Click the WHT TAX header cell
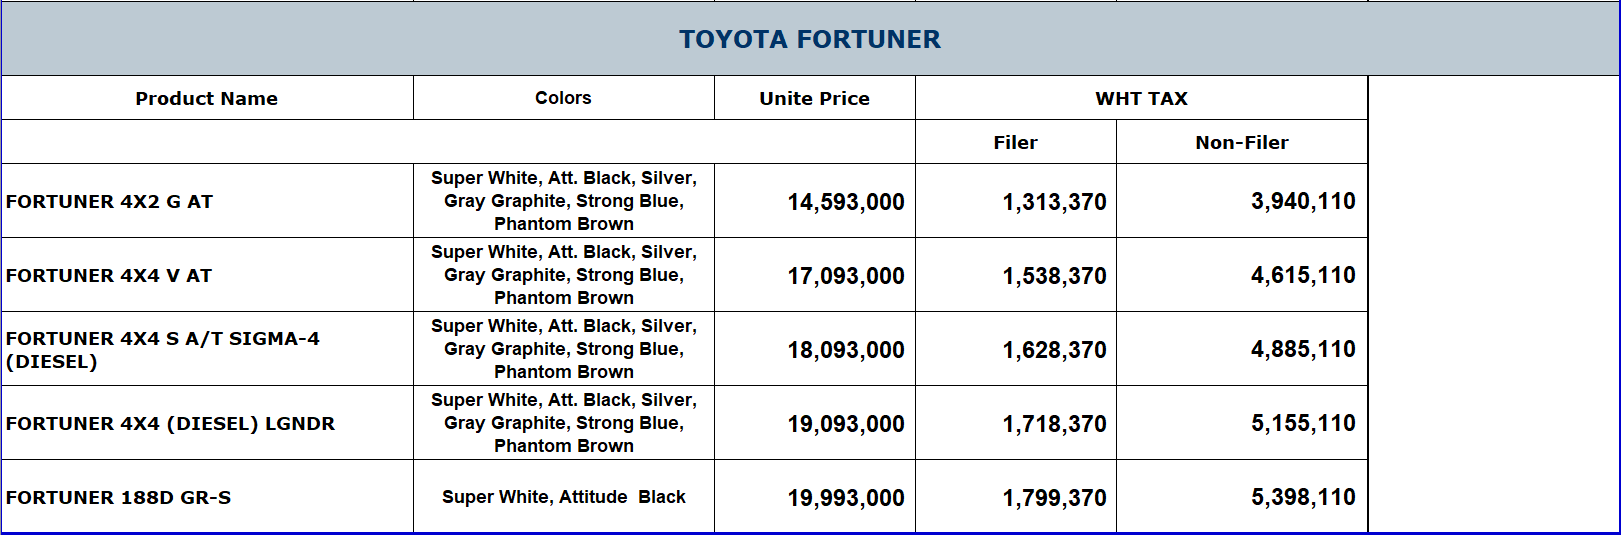The width and height of the screenshot is (1621, 535). (x=1142, y=98)
